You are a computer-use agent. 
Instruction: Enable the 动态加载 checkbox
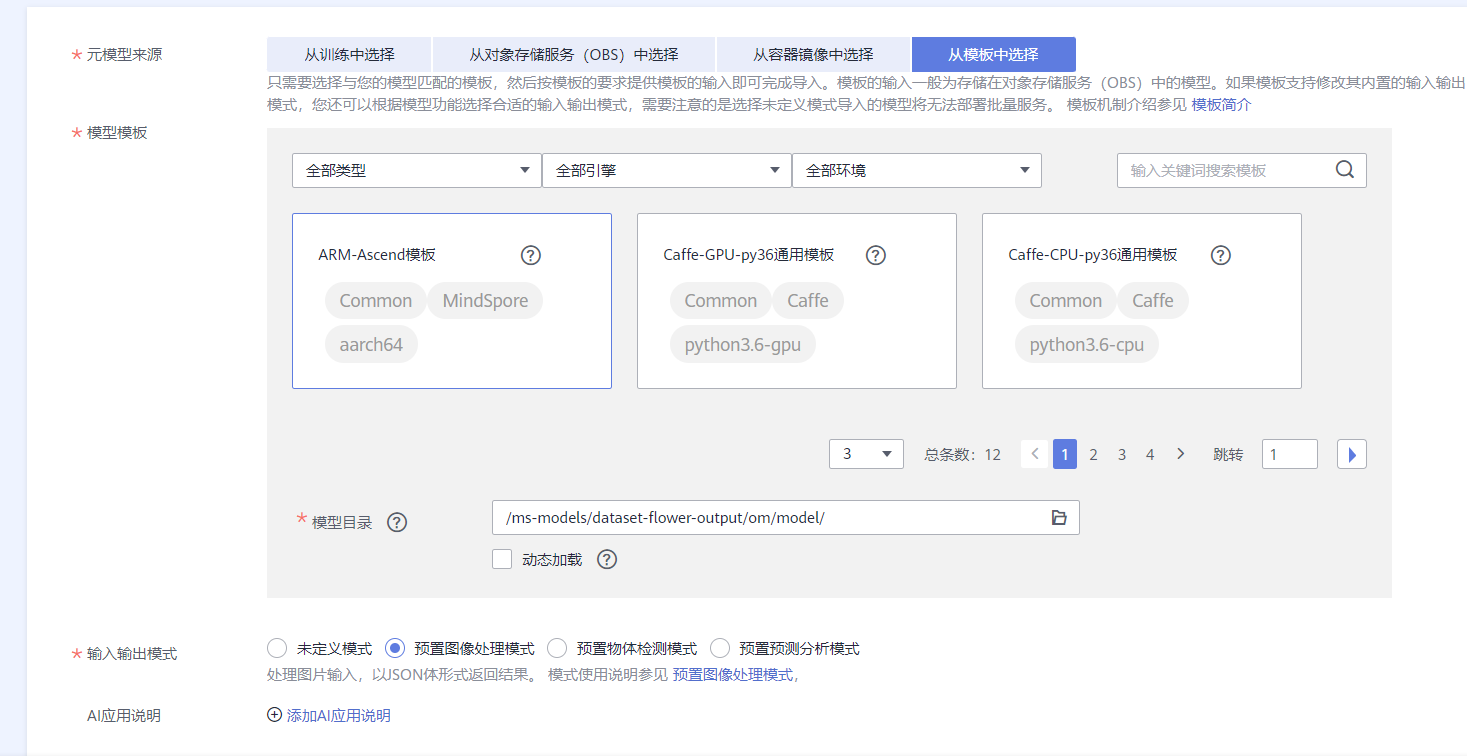502,559
